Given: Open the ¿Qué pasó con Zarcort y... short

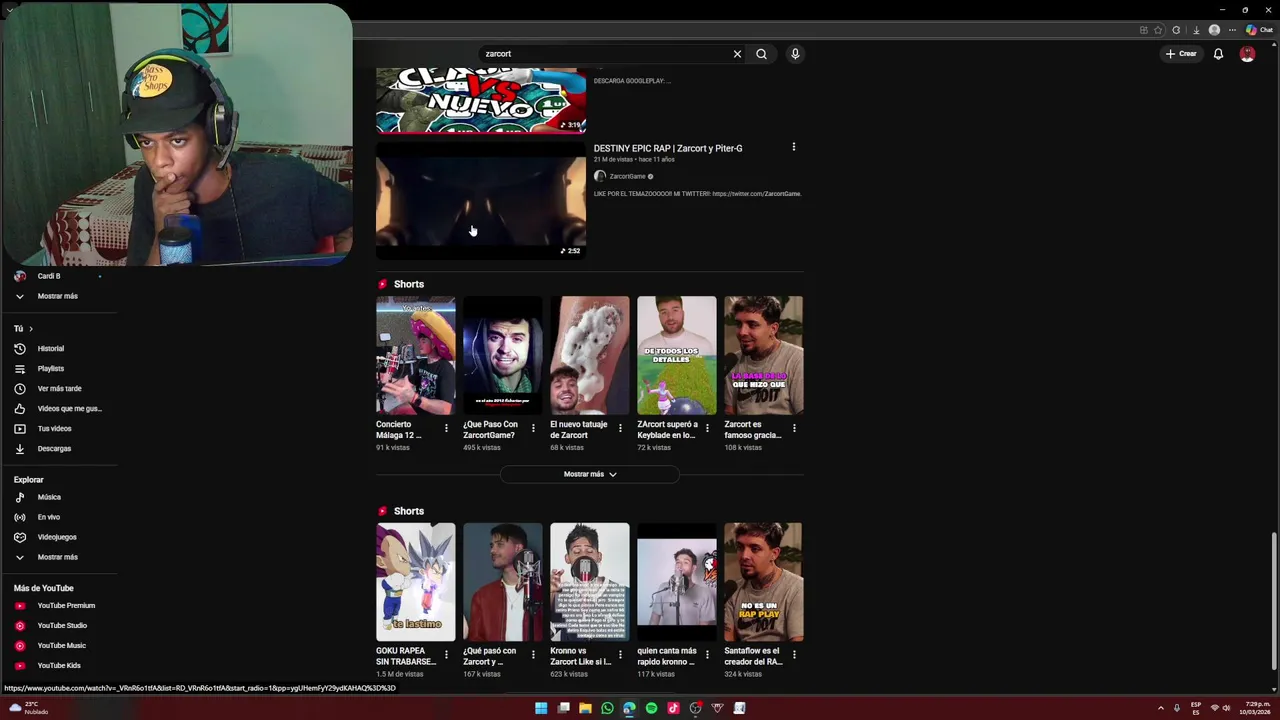Looking at the screenshot, I should click(x=502, y=582).
